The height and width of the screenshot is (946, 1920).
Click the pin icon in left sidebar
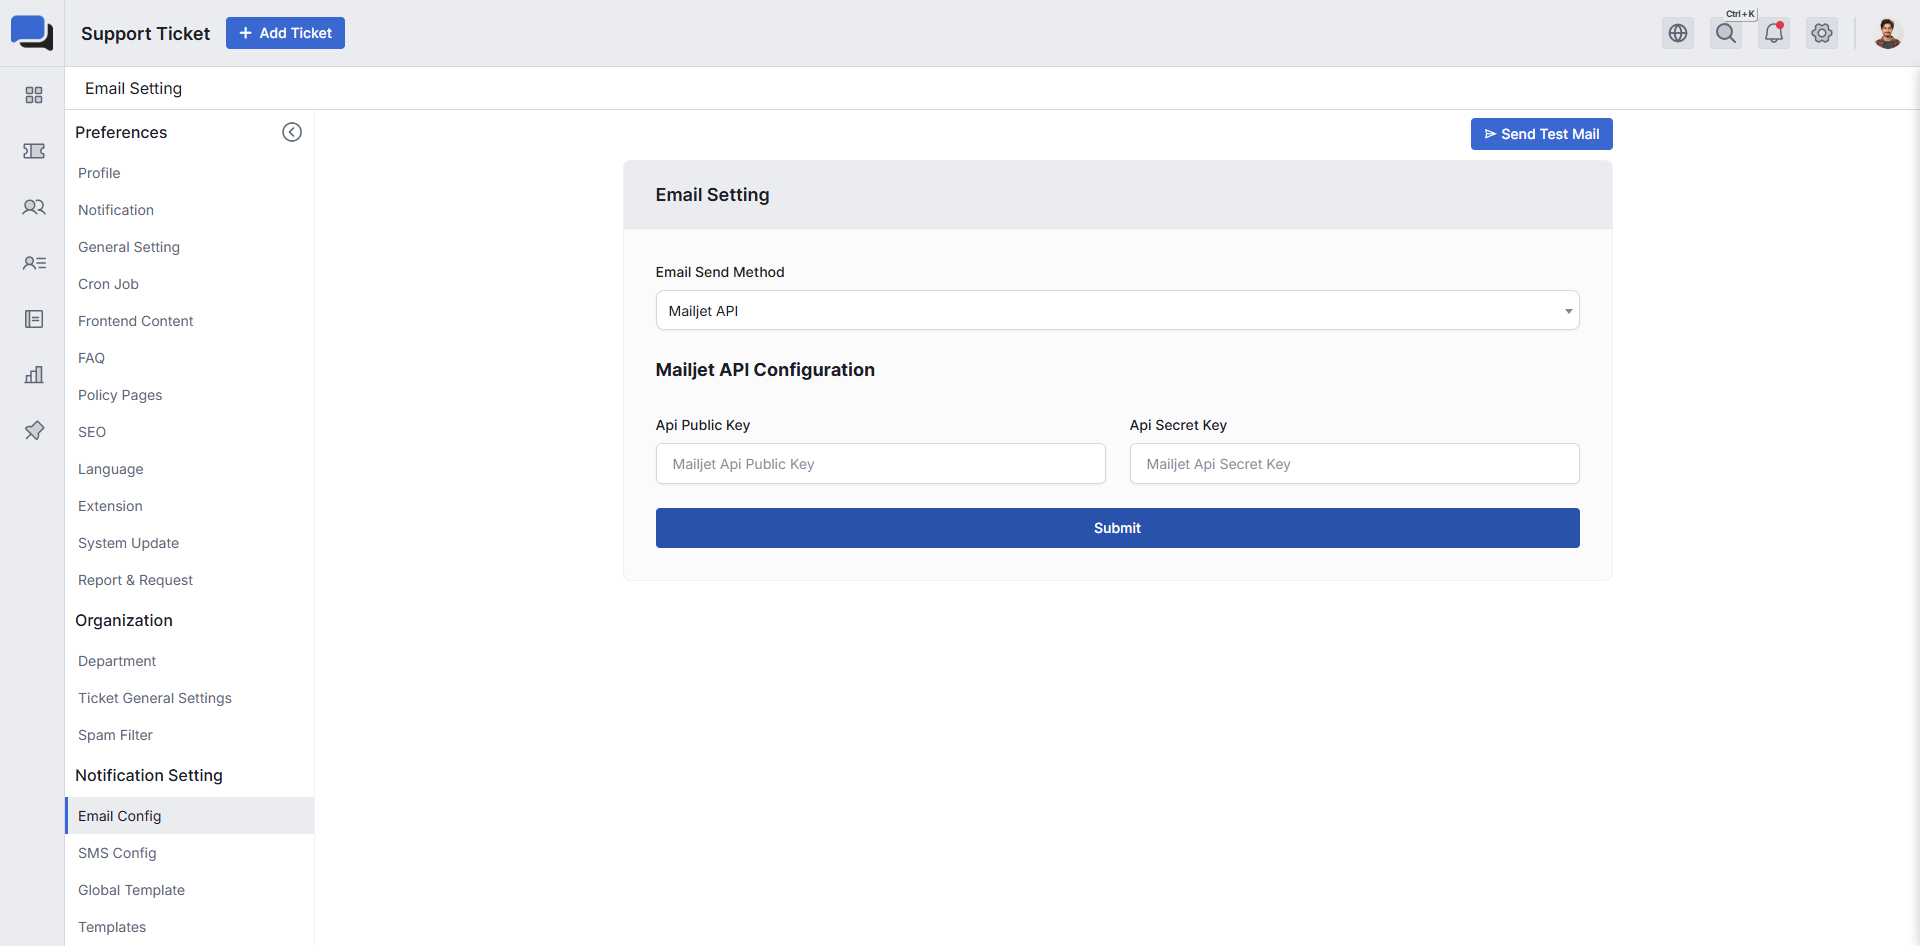[x=34, y=430]
